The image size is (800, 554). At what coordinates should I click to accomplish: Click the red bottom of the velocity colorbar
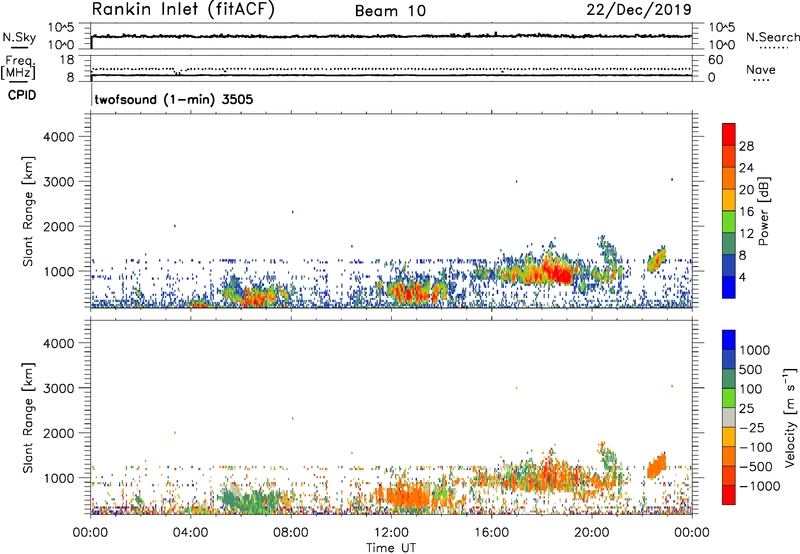pyautogui.click(x=729, y=495)
